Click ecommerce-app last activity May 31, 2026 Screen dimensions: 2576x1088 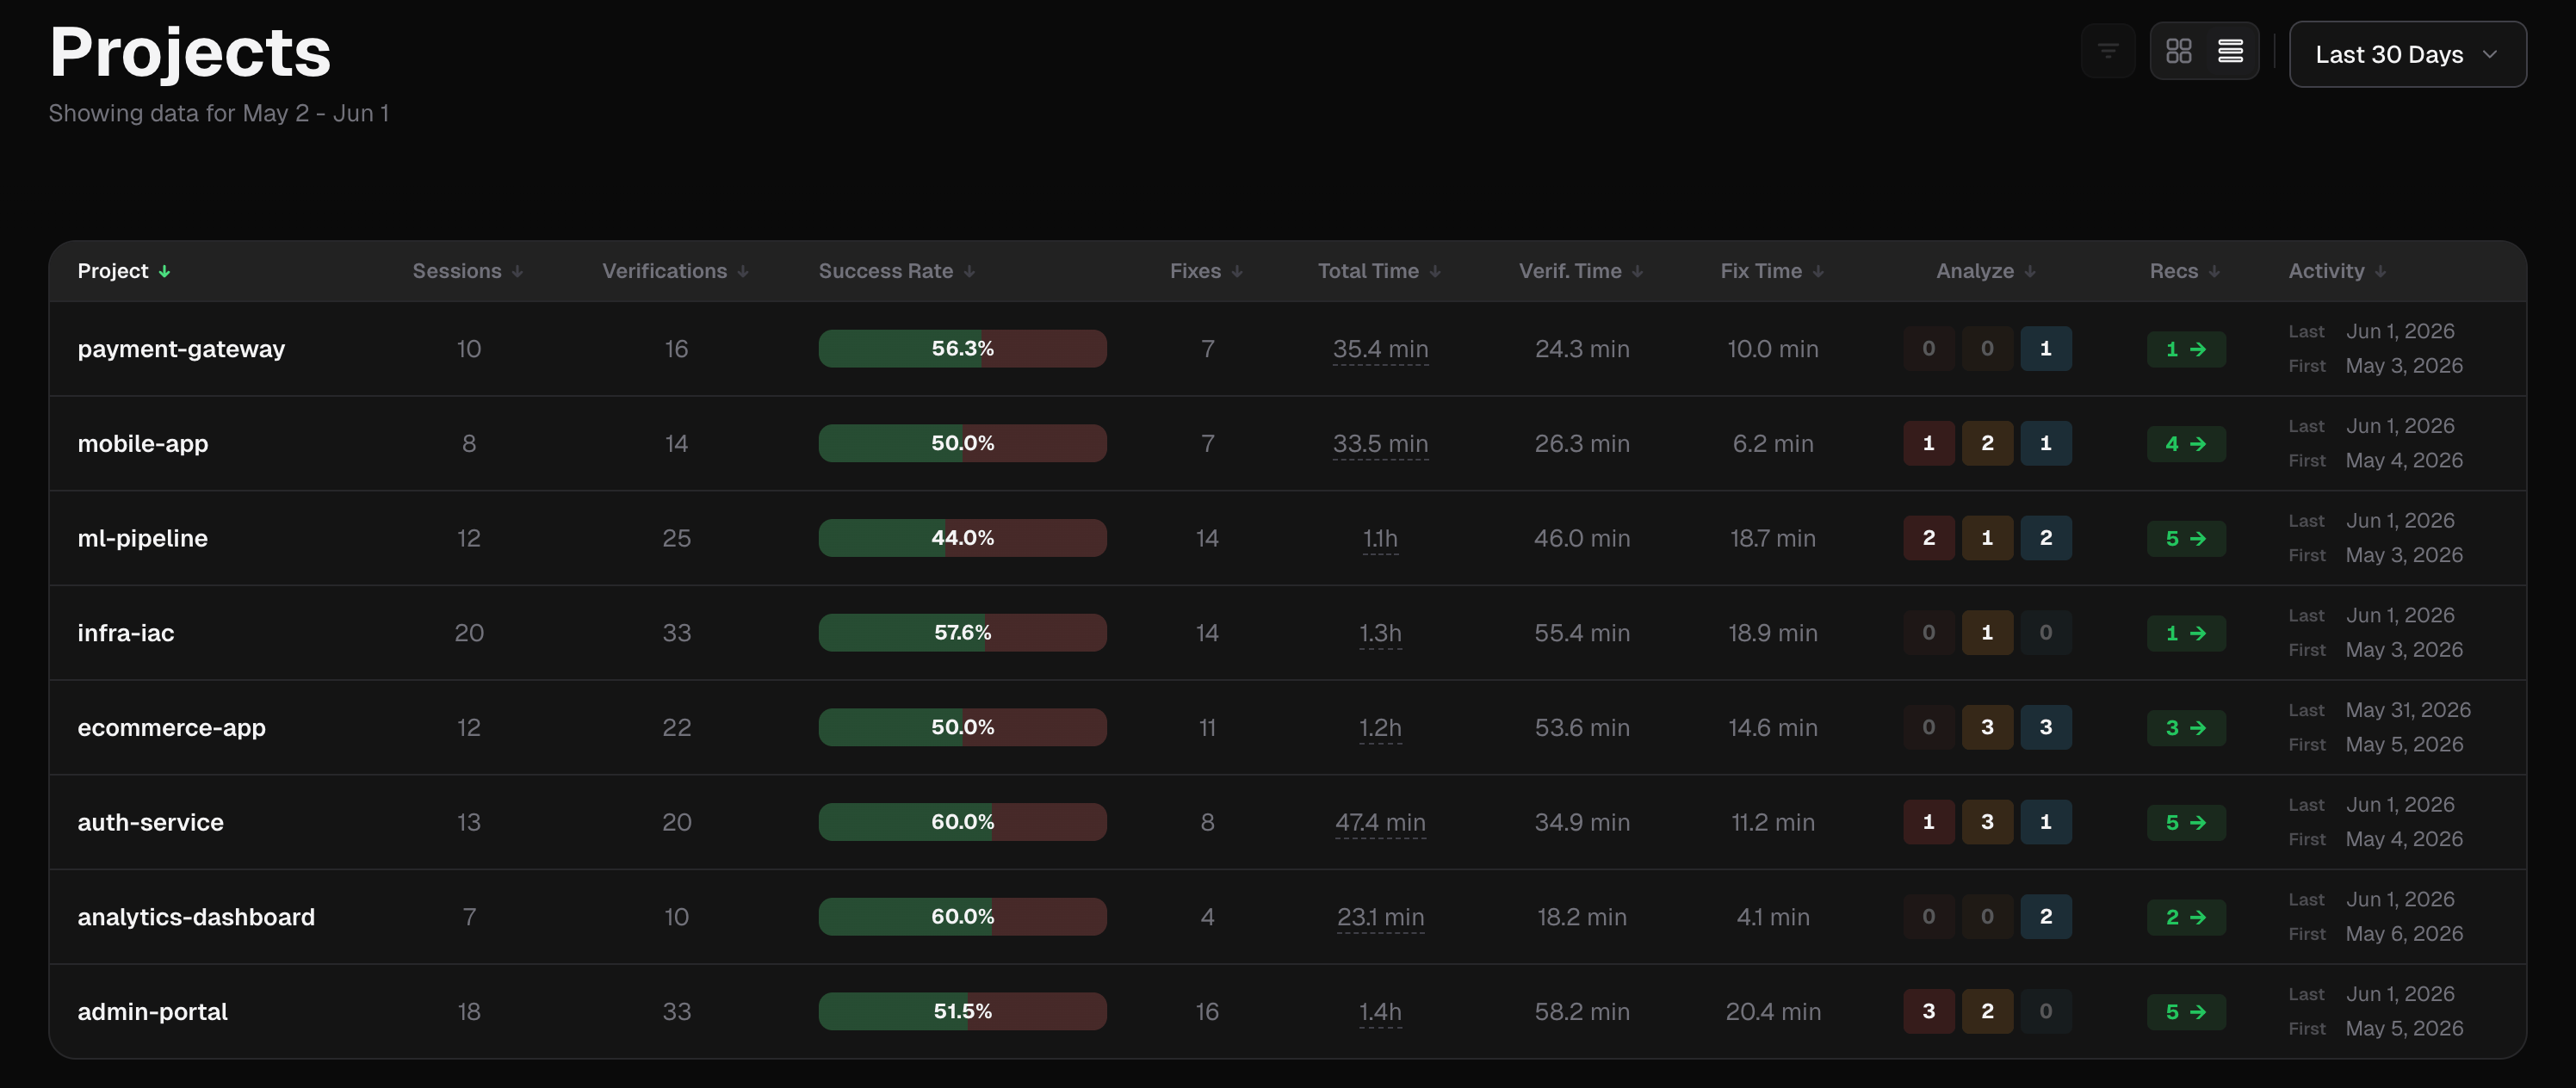[2408, 710]
